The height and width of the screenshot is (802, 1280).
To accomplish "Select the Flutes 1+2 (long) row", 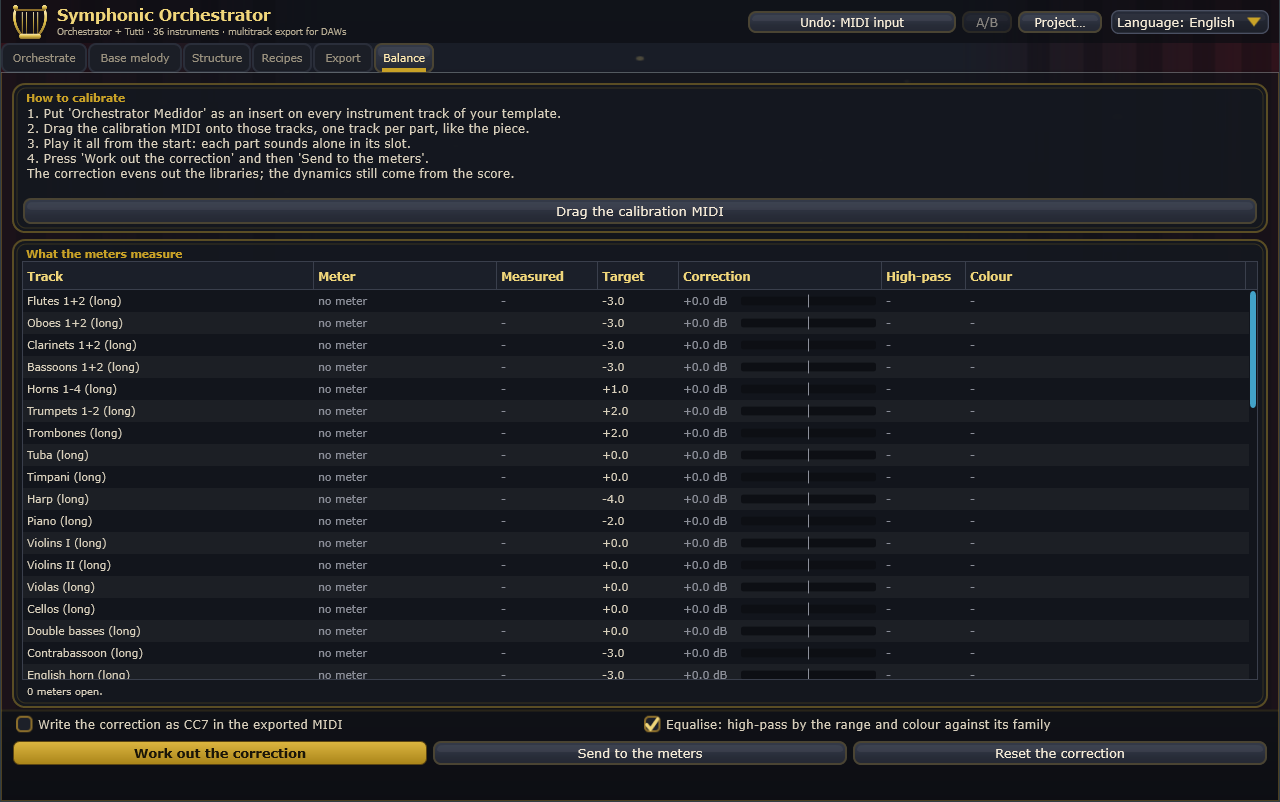I will point(636,301).
